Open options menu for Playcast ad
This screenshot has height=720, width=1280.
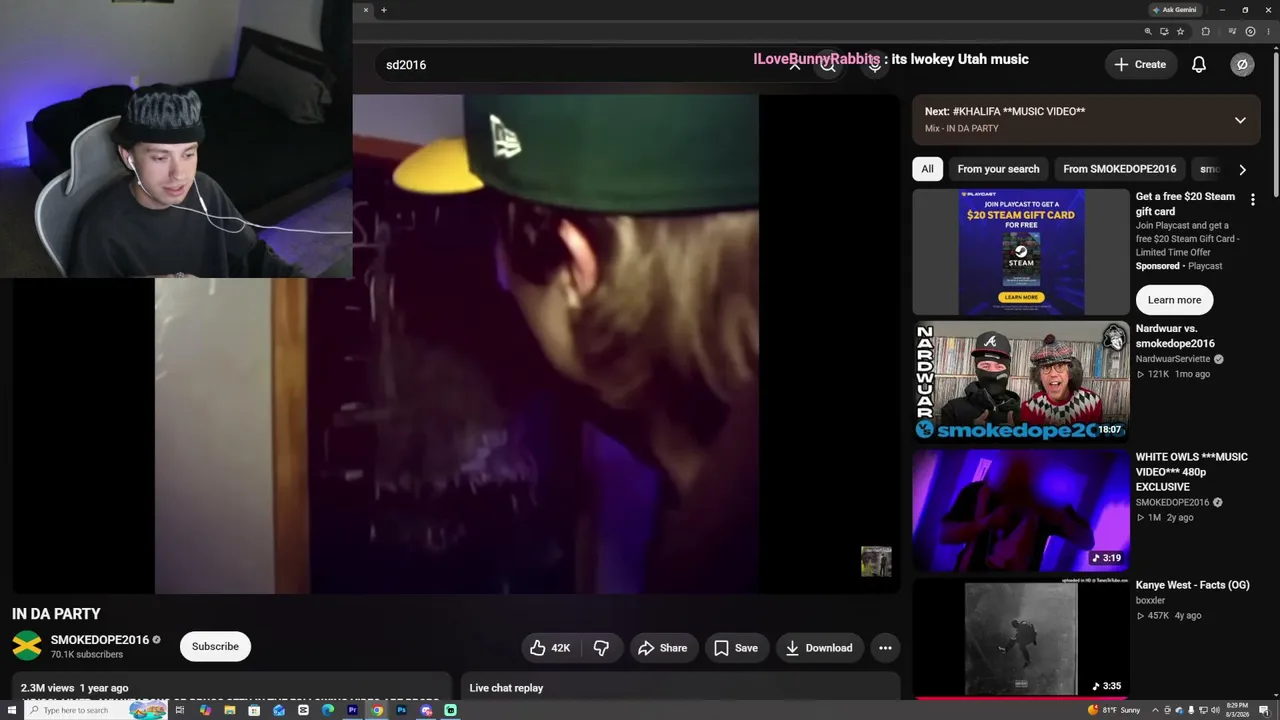[1252, 200]
